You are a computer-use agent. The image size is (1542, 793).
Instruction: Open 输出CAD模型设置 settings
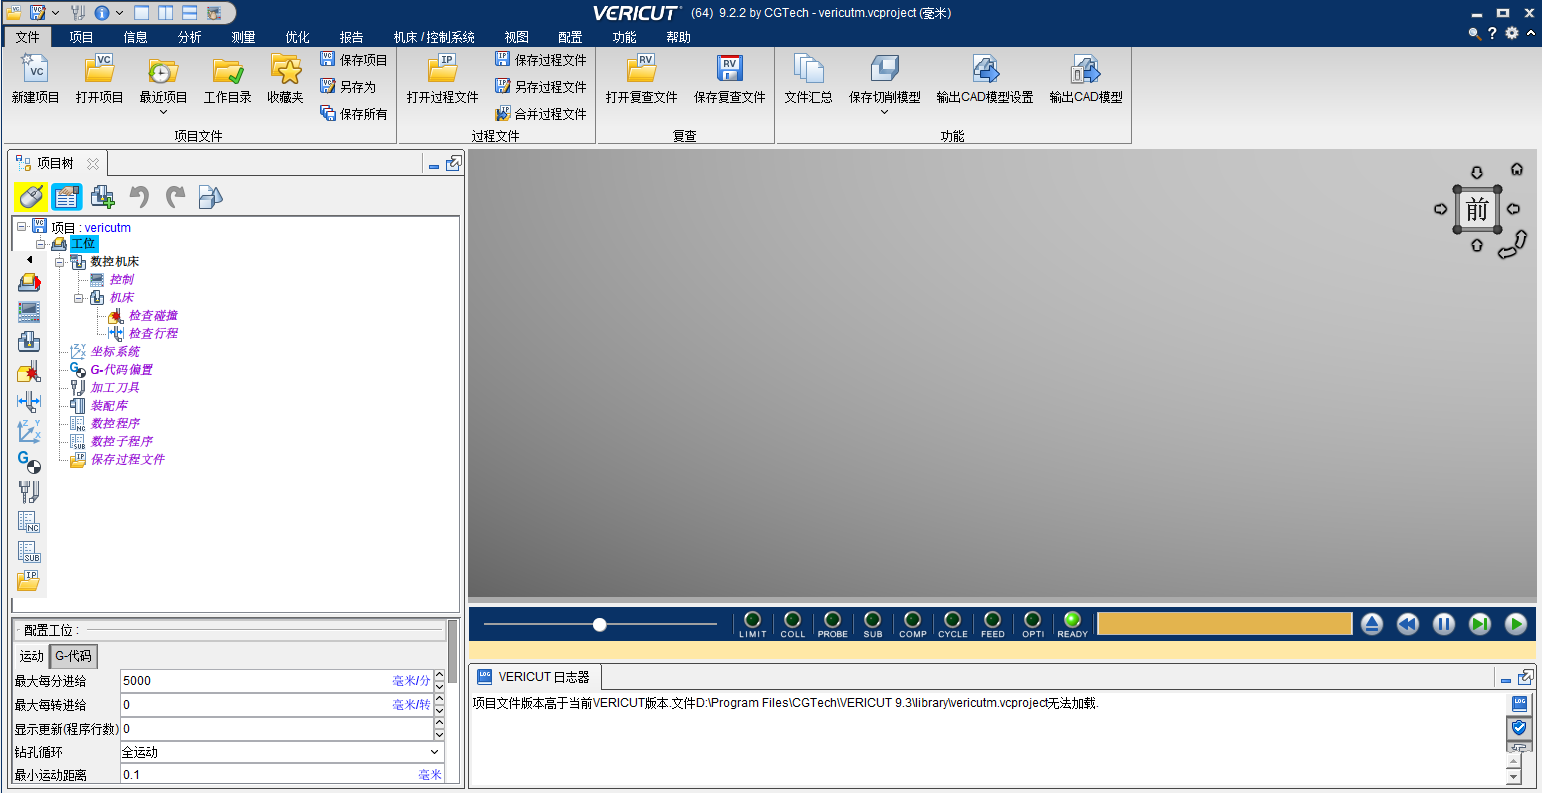point(985,78)
